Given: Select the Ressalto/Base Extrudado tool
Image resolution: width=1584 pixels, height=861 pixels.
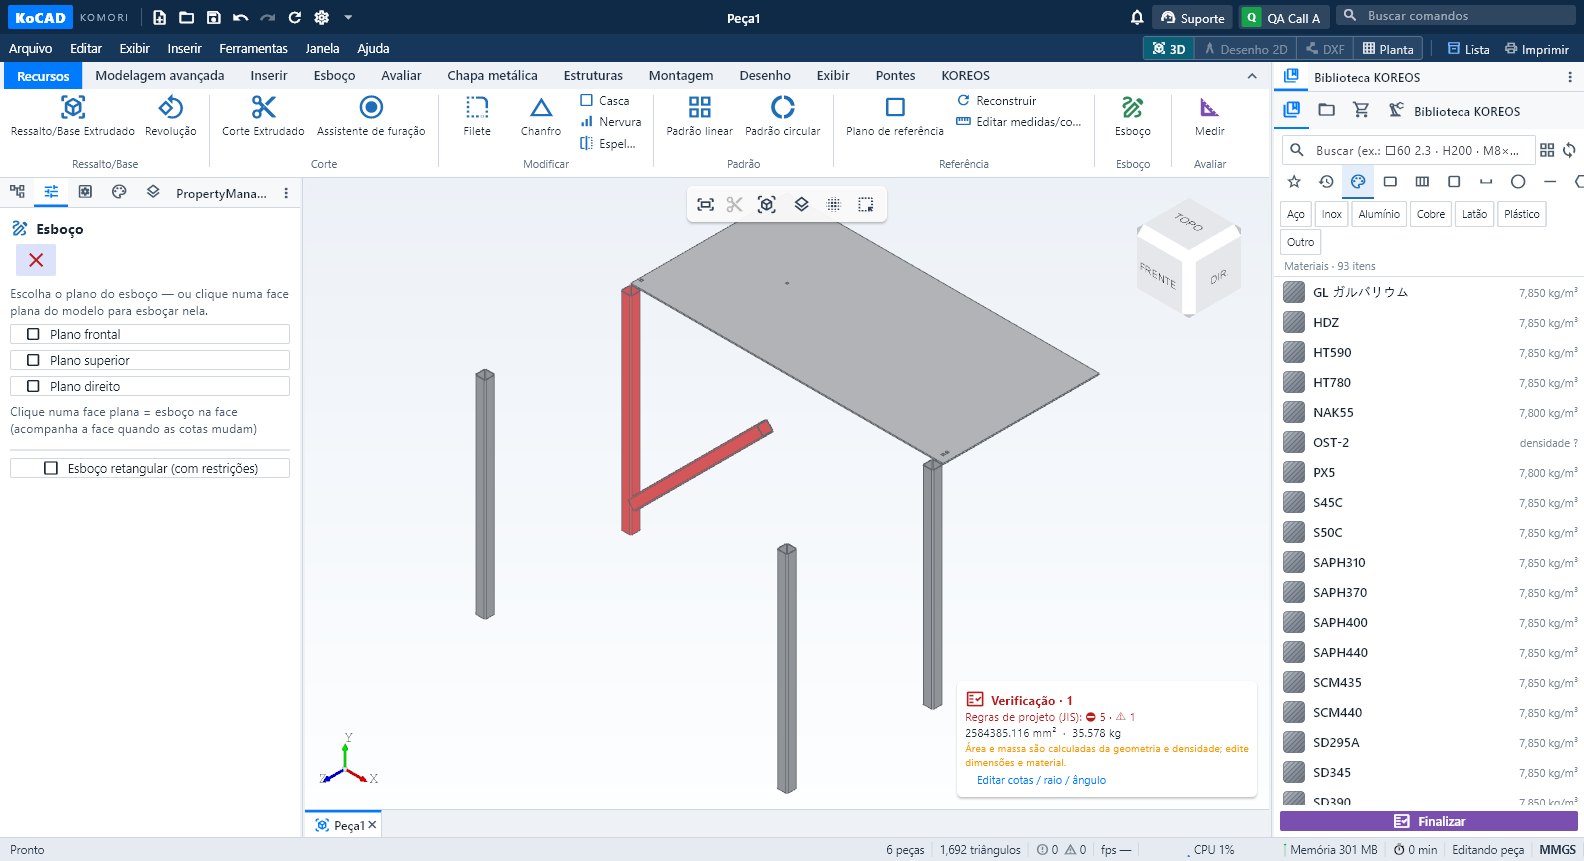Looking at the screenshot, I should click(x=72, y=116).
